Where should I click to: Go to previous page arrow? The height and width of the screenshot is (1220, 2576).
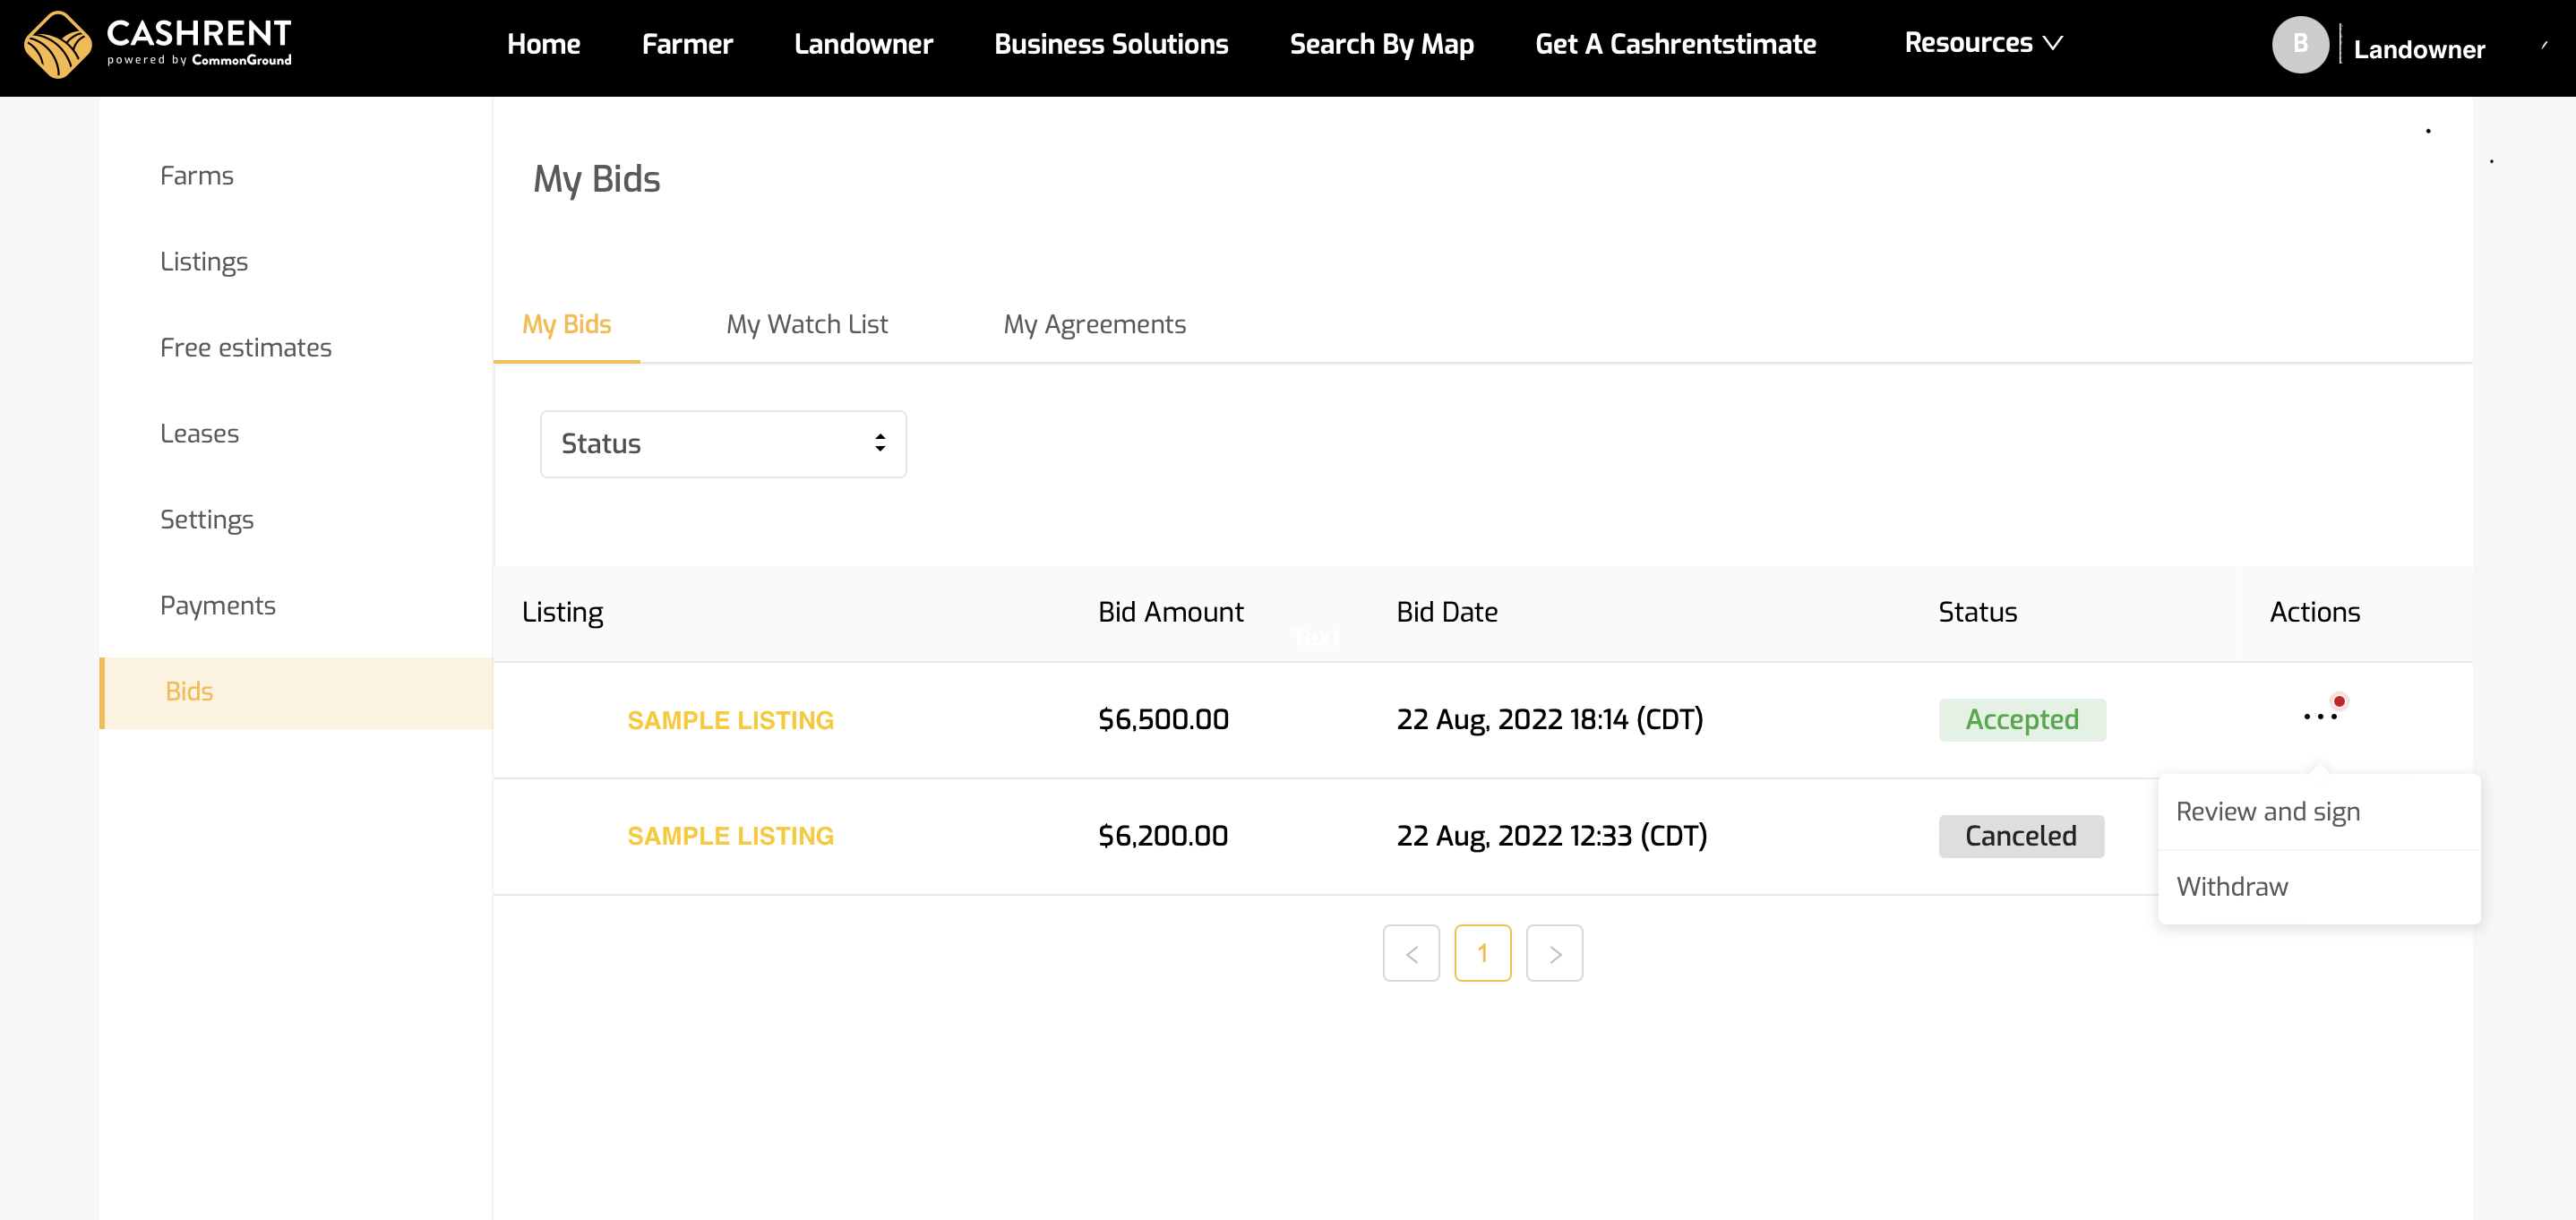coord(1410,953)
